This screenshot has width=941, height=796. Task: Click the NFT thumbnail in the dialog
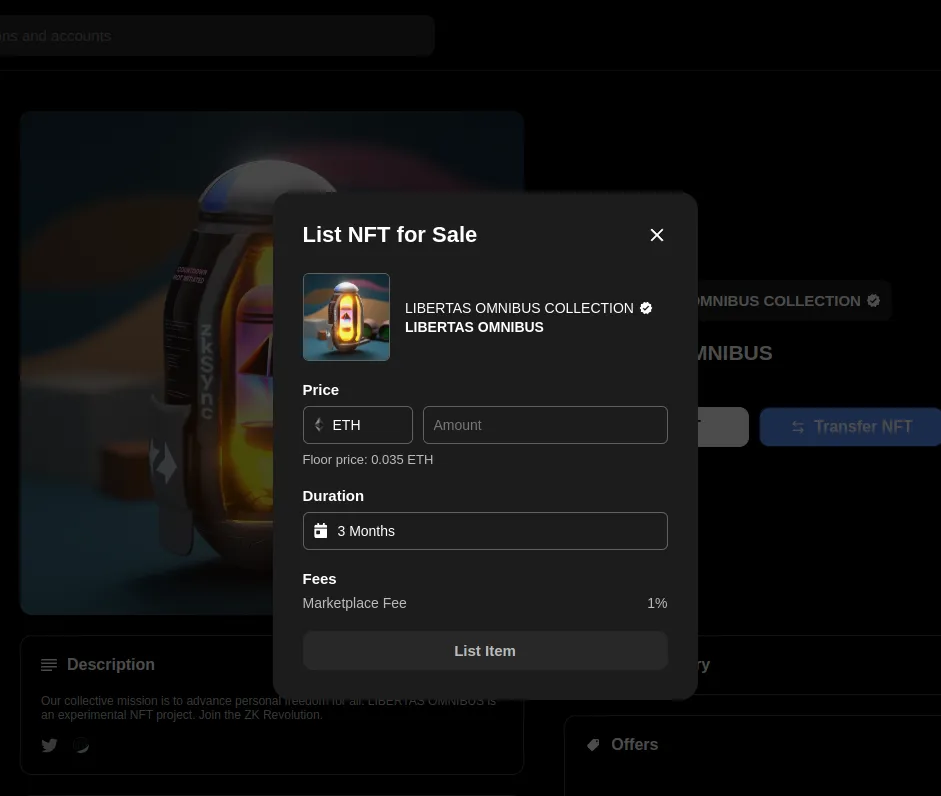tap(346, 317)
